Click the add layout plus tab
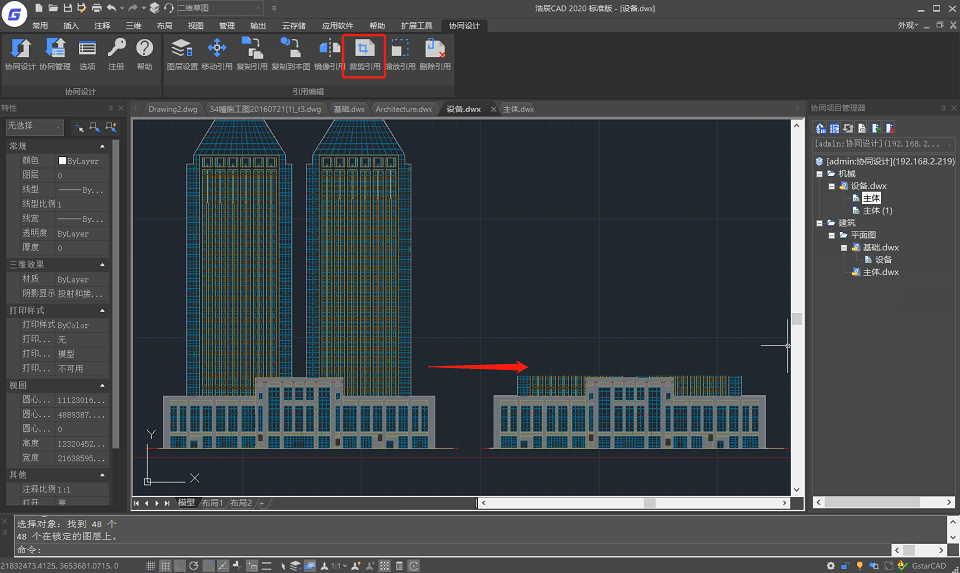This screenshot has height=573, width=960. pyautogui.click(x=262, y=503)
